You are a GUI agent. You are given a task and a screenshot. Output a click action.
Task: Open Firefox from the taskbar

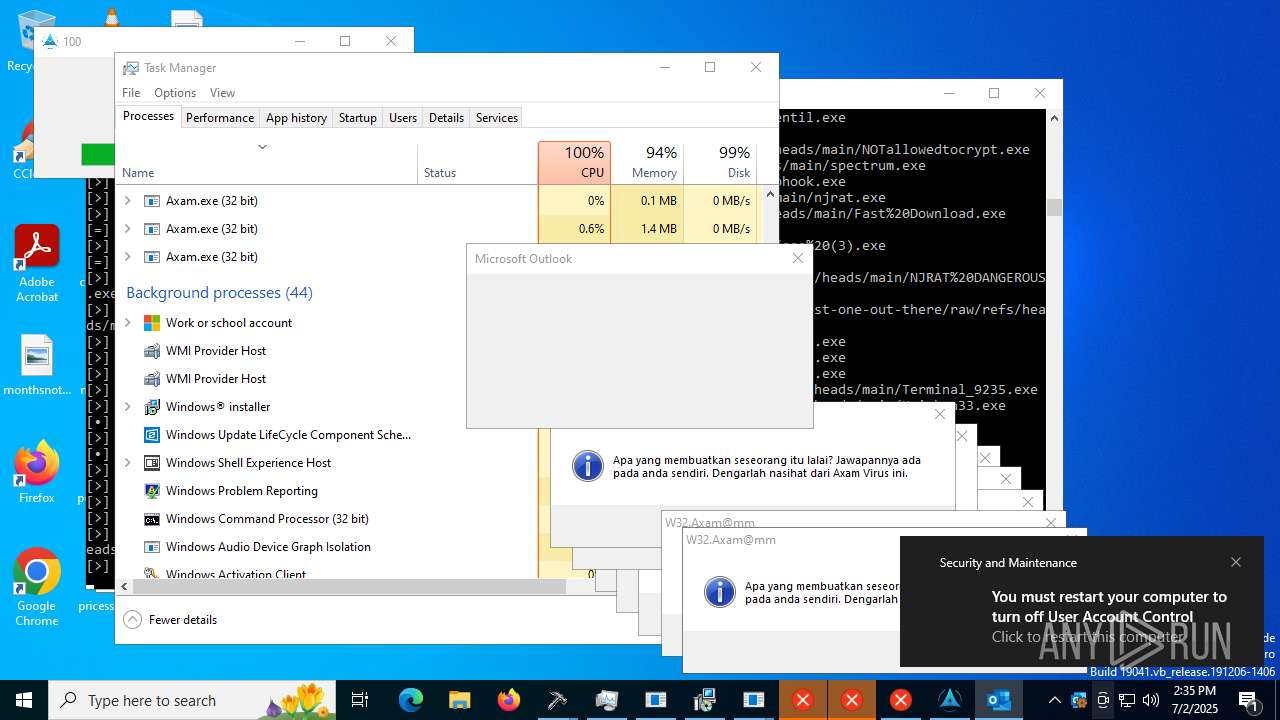509,700
